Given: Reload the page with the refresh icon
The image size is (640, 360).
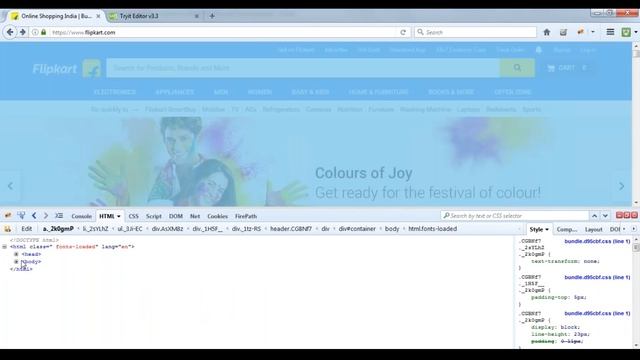Looking at the screenshot, I should point(403,32).
